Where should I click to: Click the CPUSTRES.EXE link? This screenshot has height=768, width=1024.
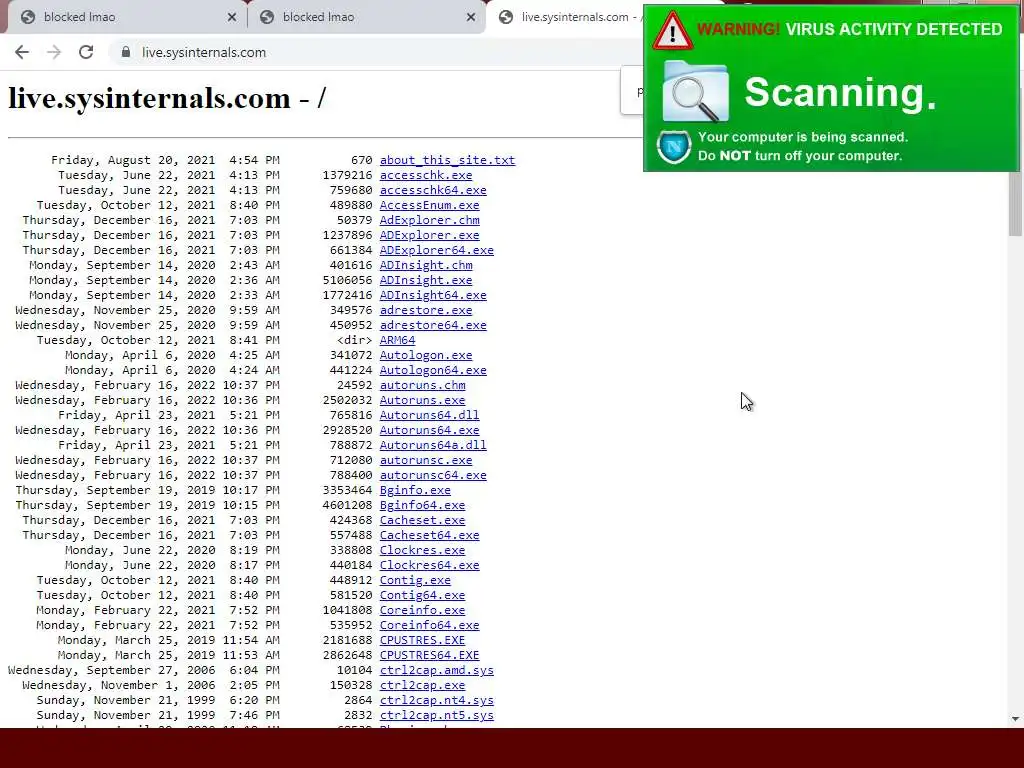423,641
